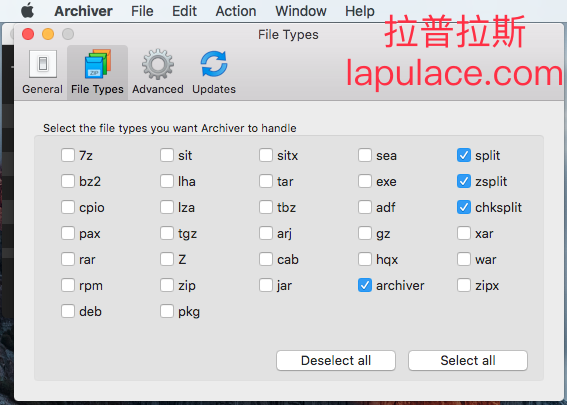
Task: Open the File menu
Action: [142, 11]
